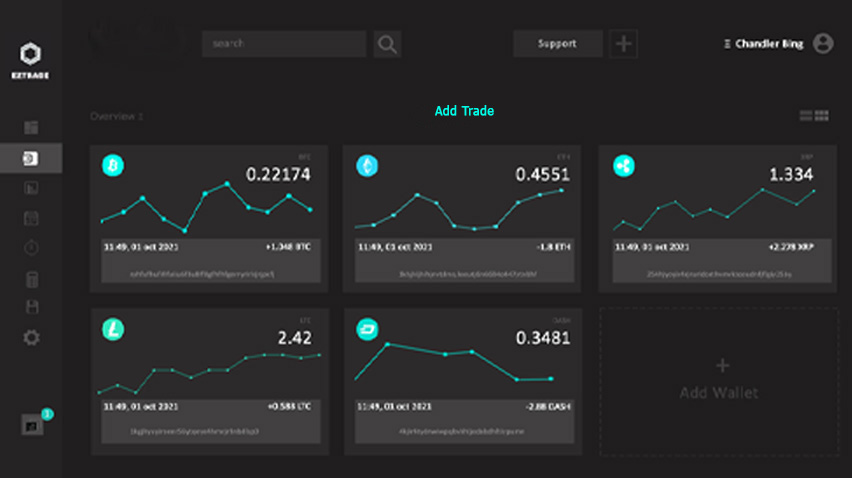Screen dimensions: 852x478
Task: Switch to list view layout
Action: tap(806, 116)
